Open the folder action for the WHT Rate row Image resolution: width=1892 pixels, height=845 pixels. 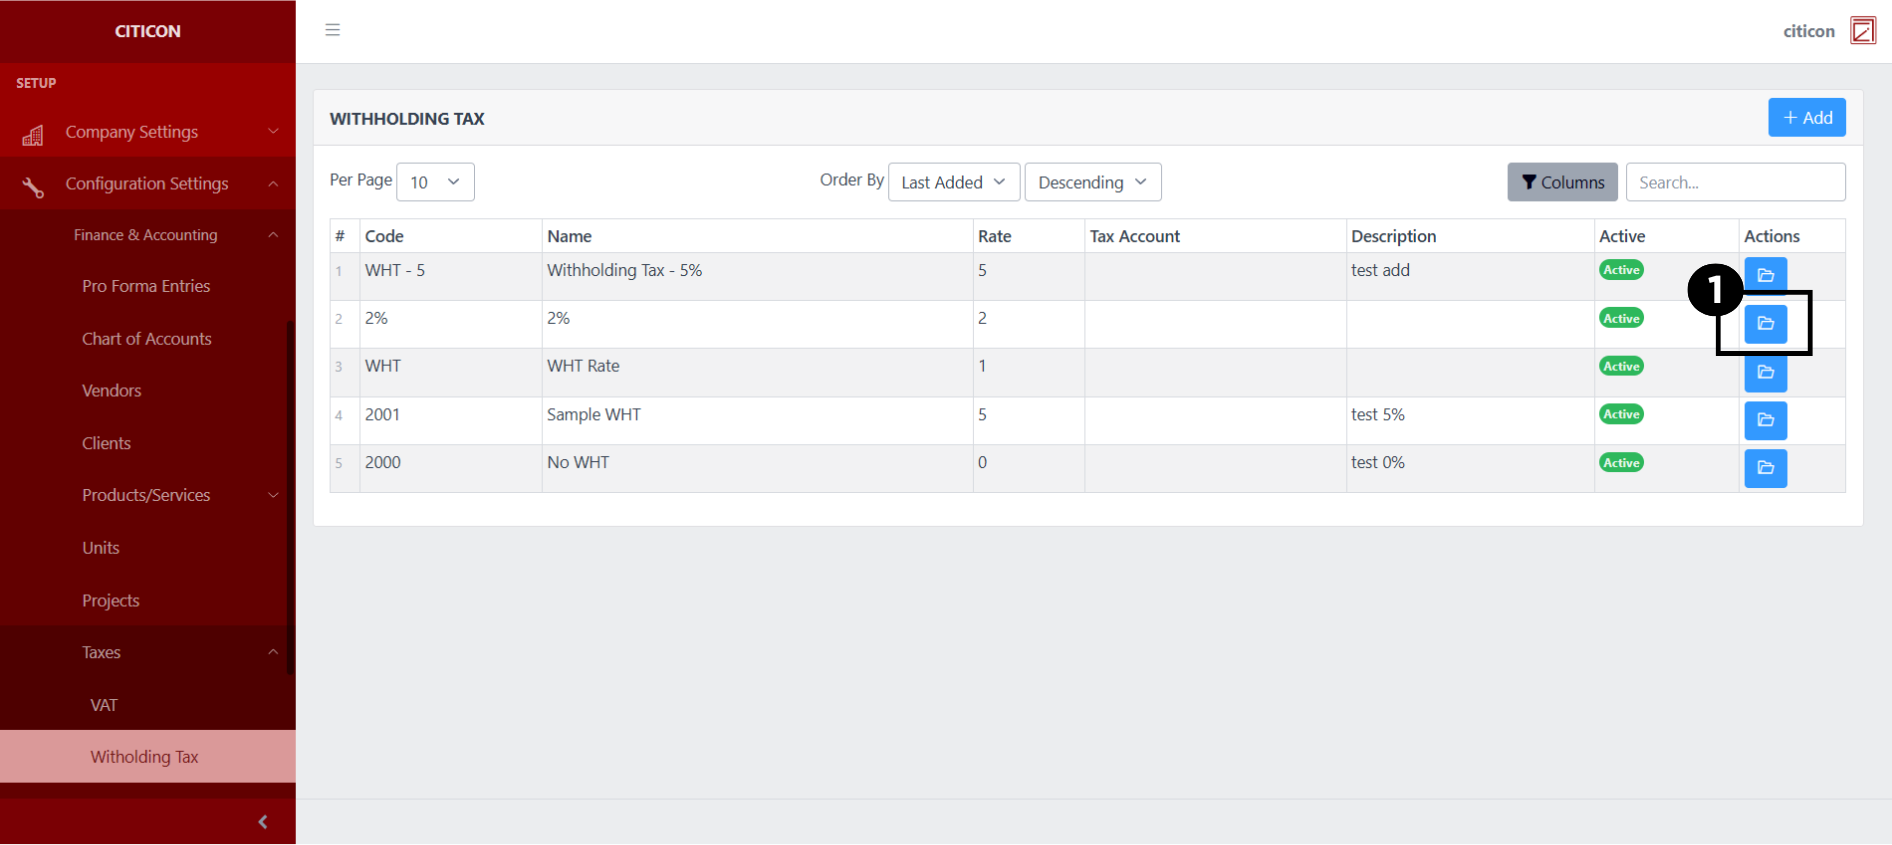[1765, 372]
